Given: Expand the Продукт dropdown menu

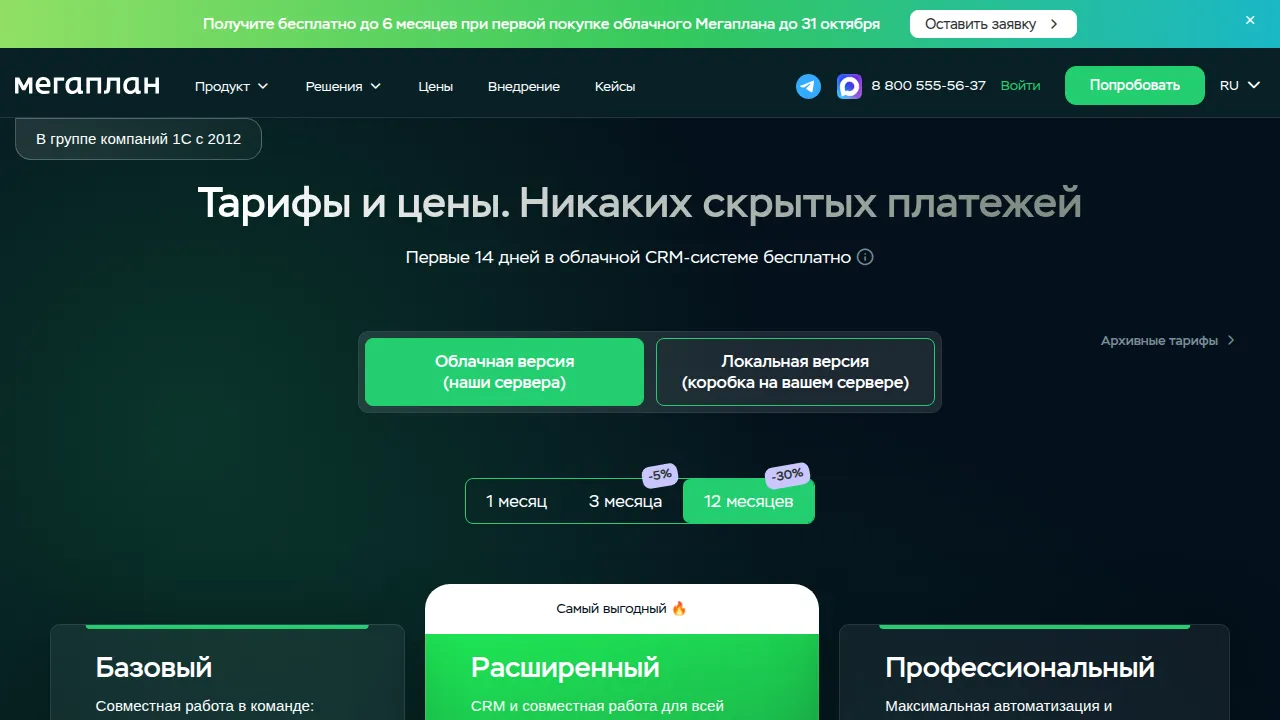Looking at the screenshot, I should 232,86.
